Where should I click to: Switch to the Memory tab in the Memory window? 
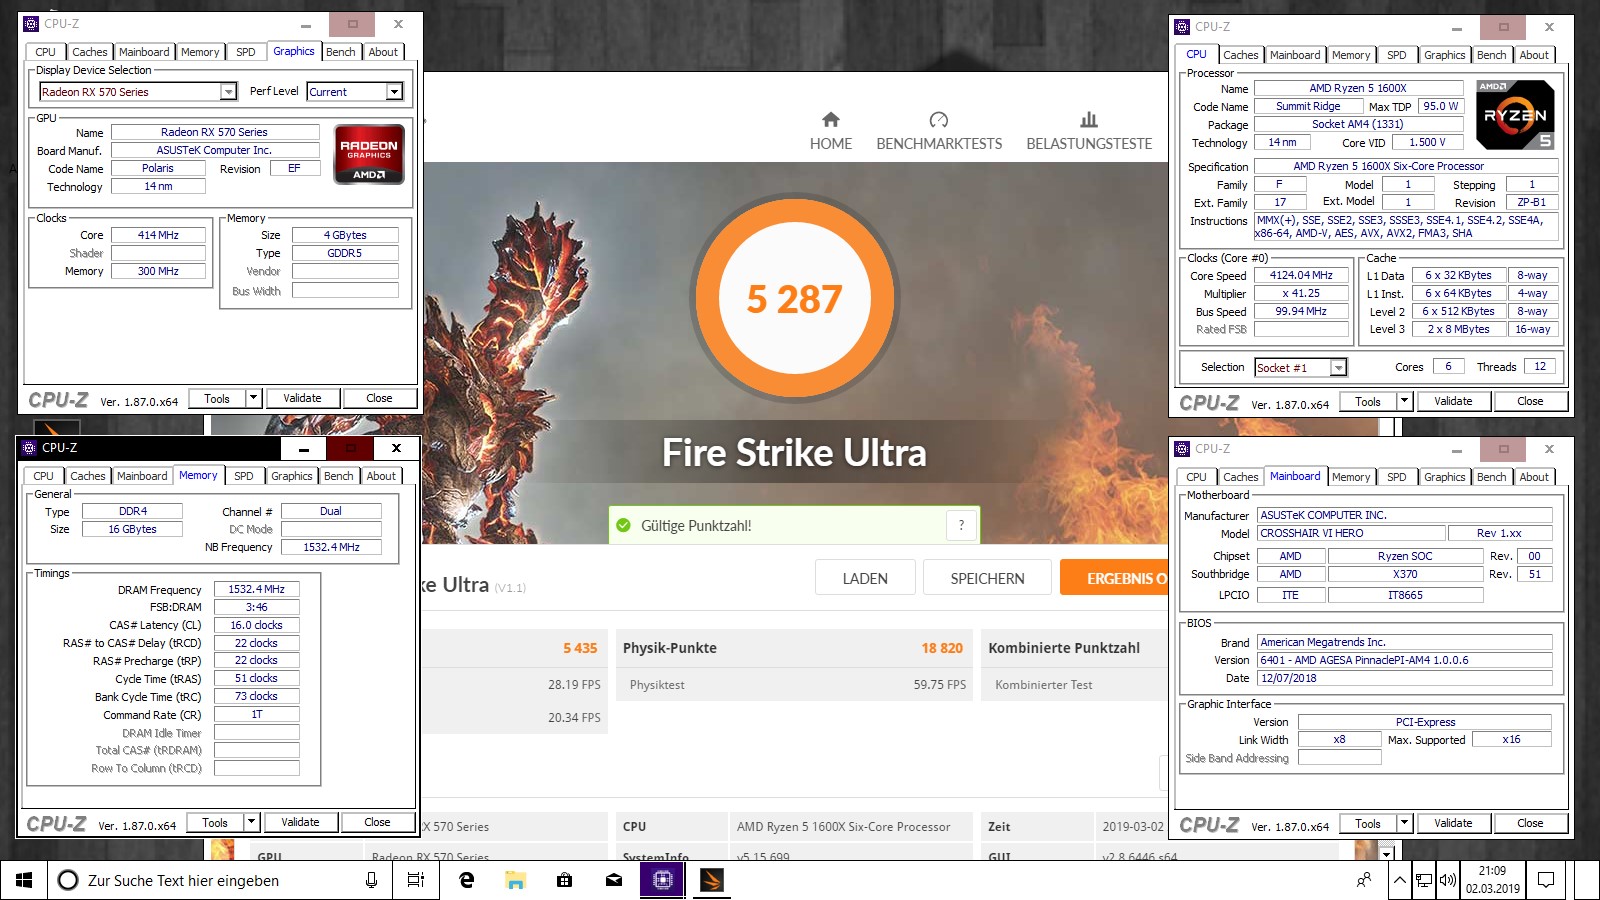click(x=198, y=476)
